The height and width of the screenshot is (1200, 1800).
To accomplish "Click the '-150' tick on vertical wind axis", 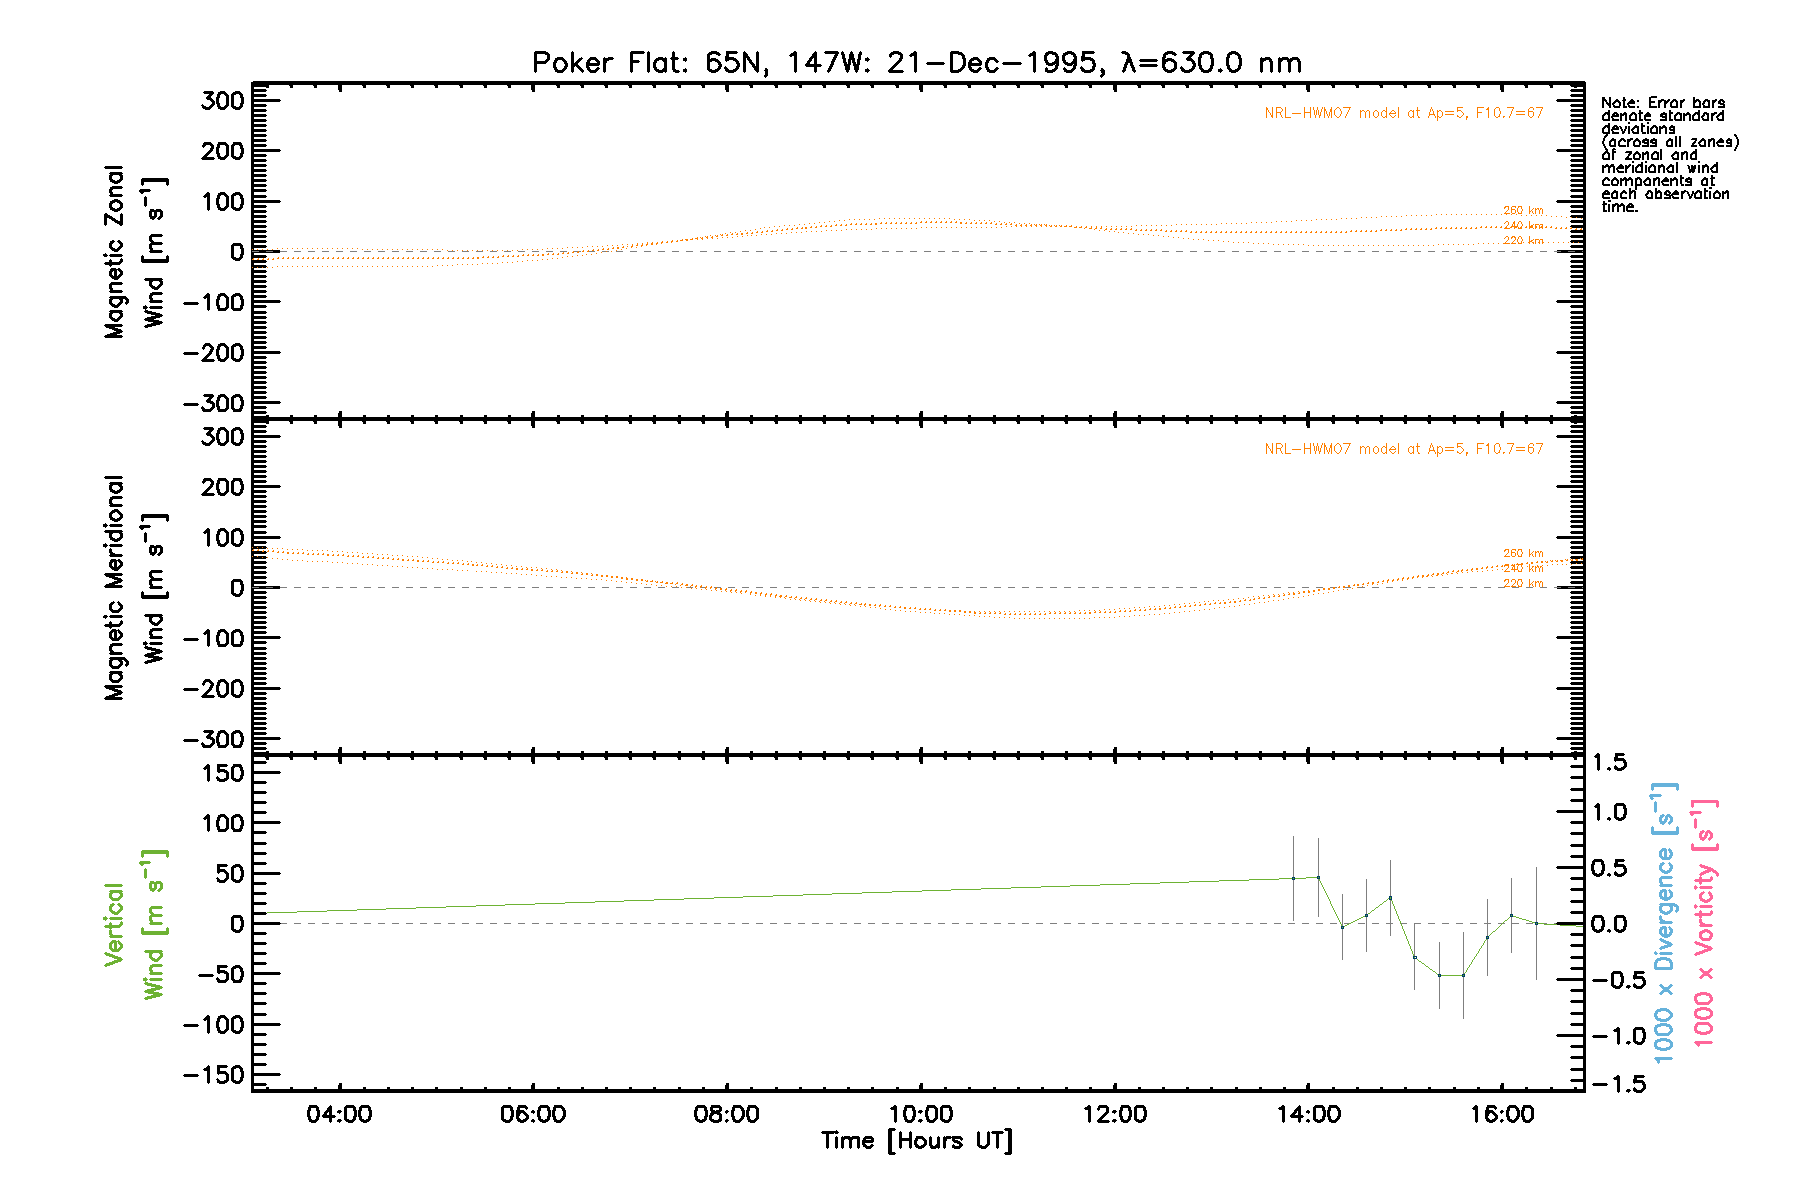I will coord(214,1076).
